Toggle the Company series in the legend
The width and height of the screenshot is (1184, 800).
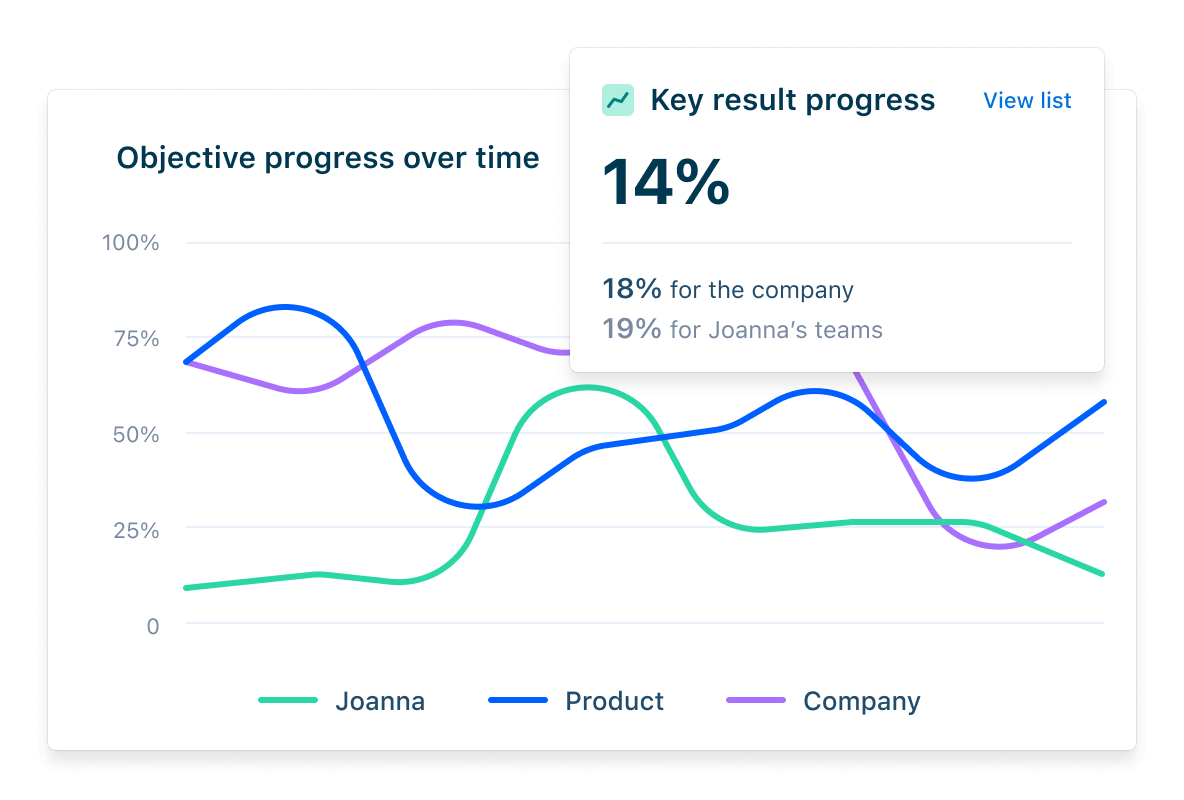861,701
